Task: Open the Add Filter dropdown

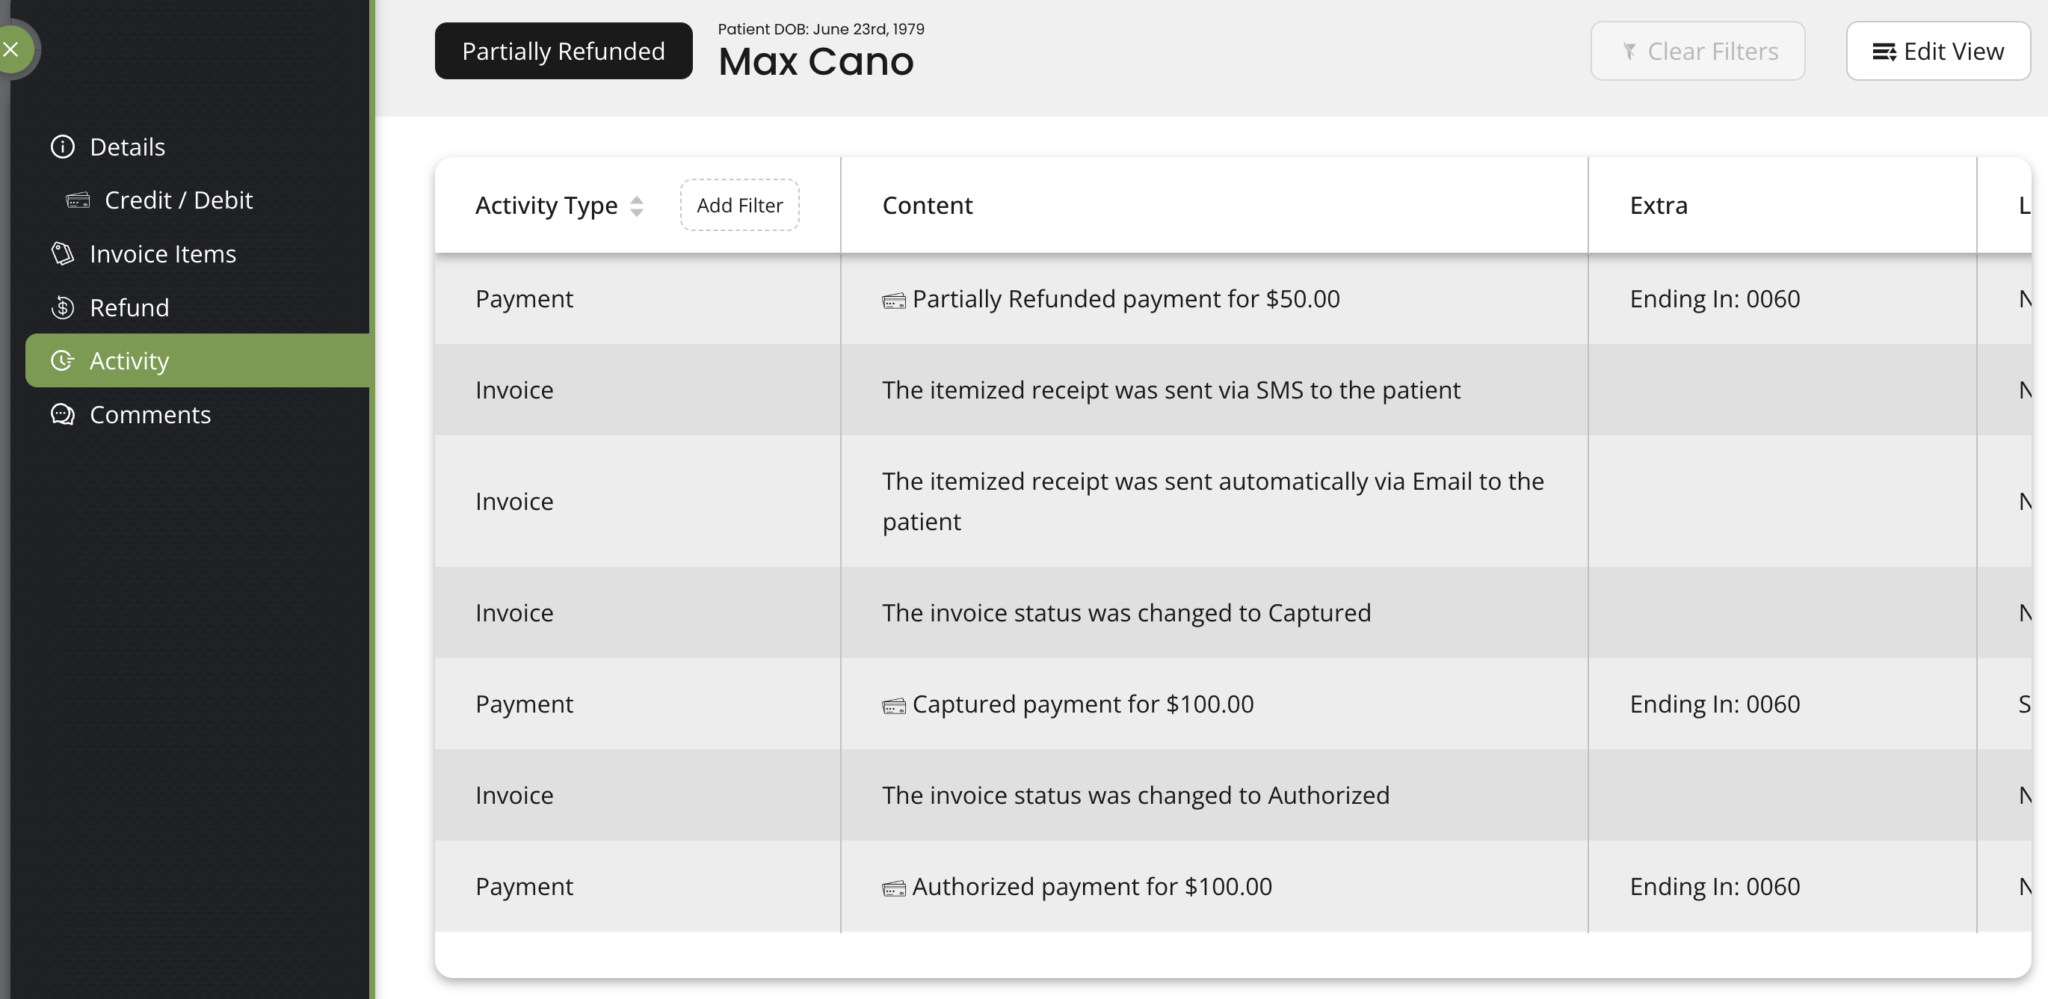Action: click(739, 205)
